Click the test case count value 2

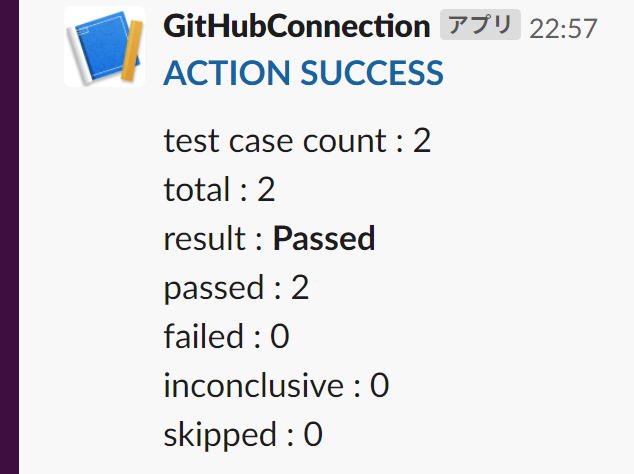coord(421,141)
